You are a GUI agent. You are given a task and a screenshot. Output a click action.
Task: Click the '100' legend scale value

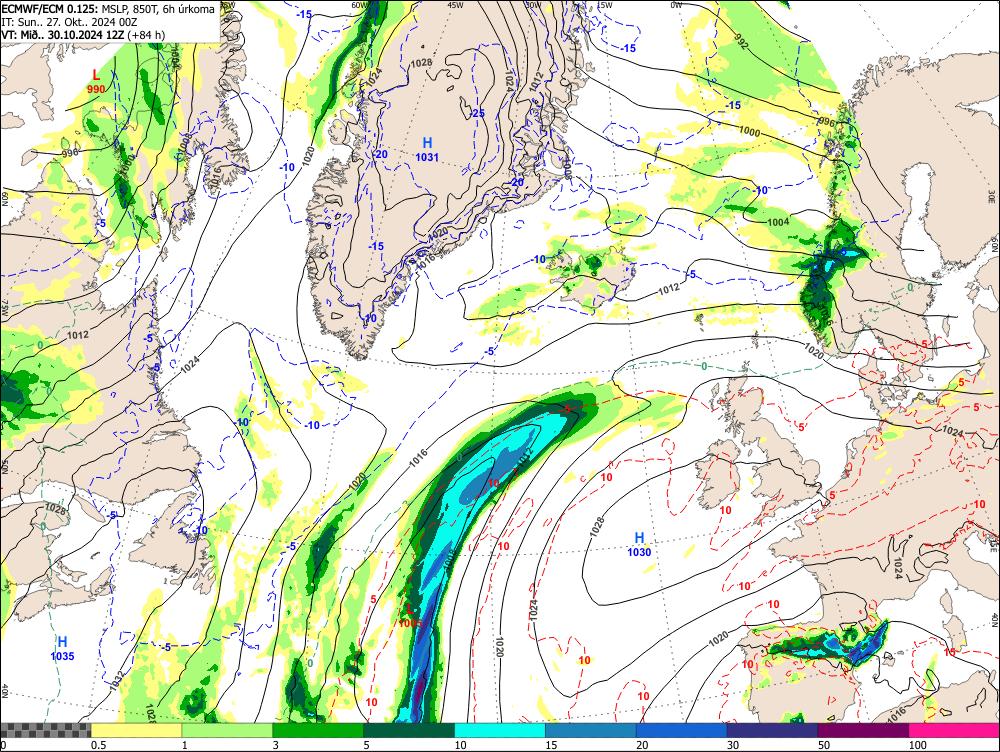(x=918, y=745)
